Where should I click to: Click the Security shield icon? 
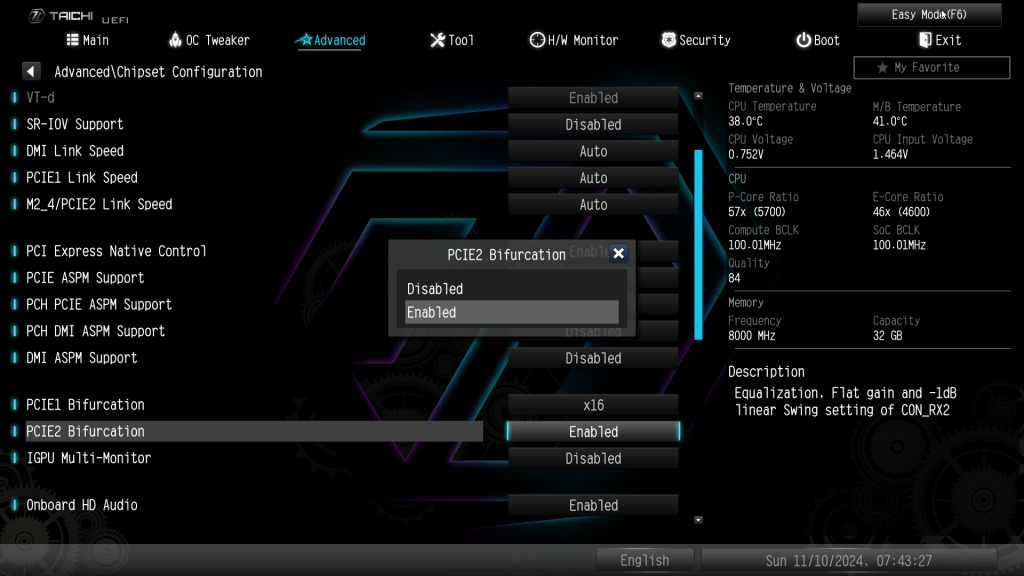click(669, 40)
